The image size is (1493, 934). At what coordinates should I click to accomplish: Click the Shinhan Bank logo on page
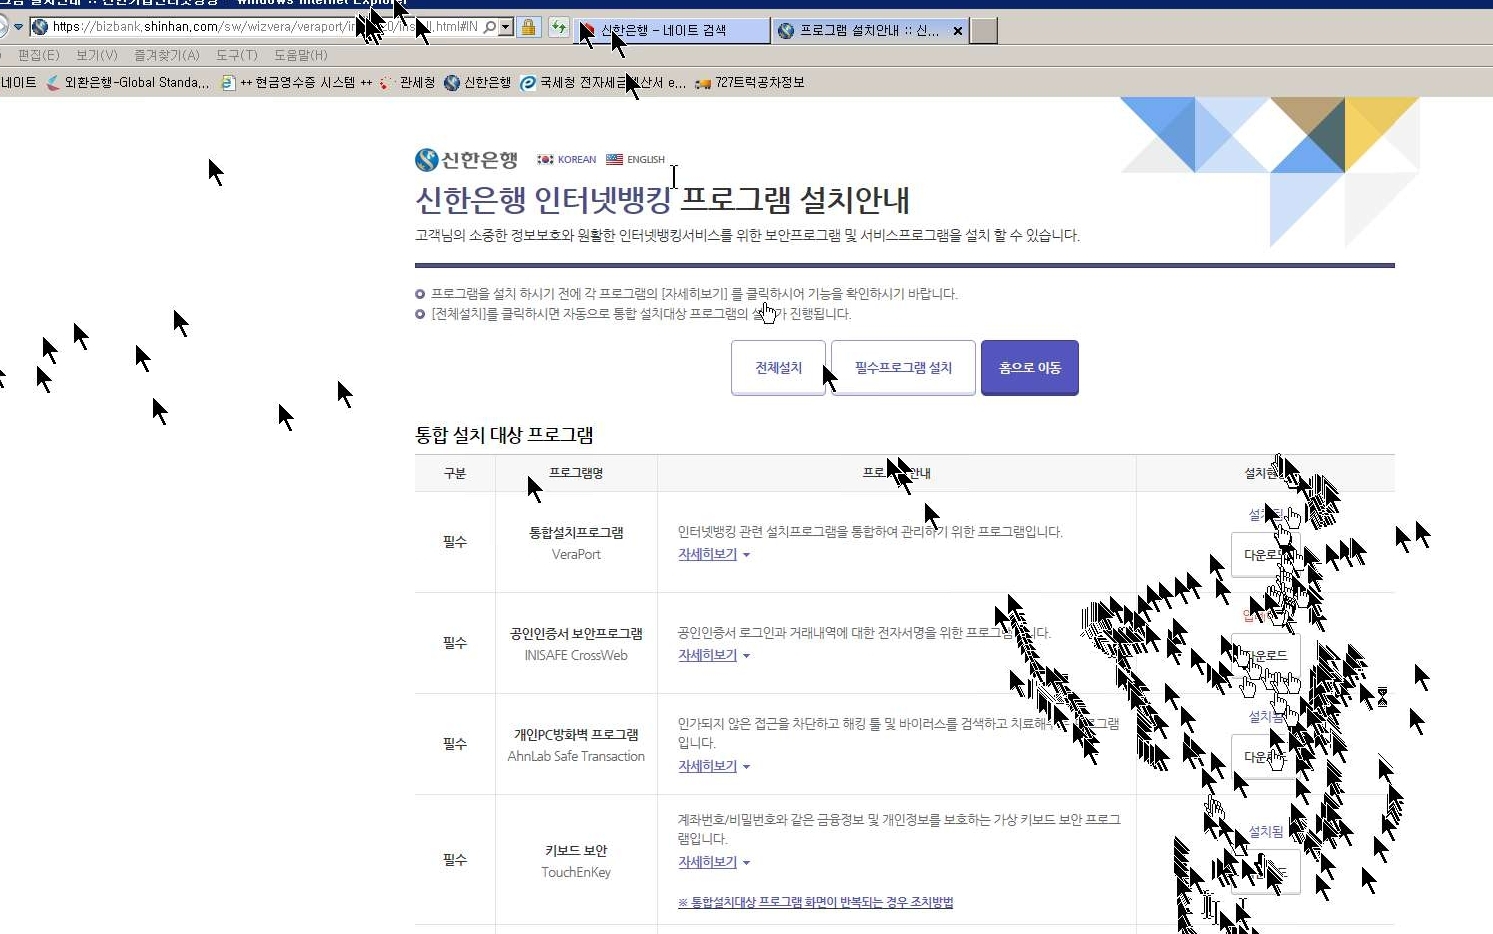coord(466,160)
